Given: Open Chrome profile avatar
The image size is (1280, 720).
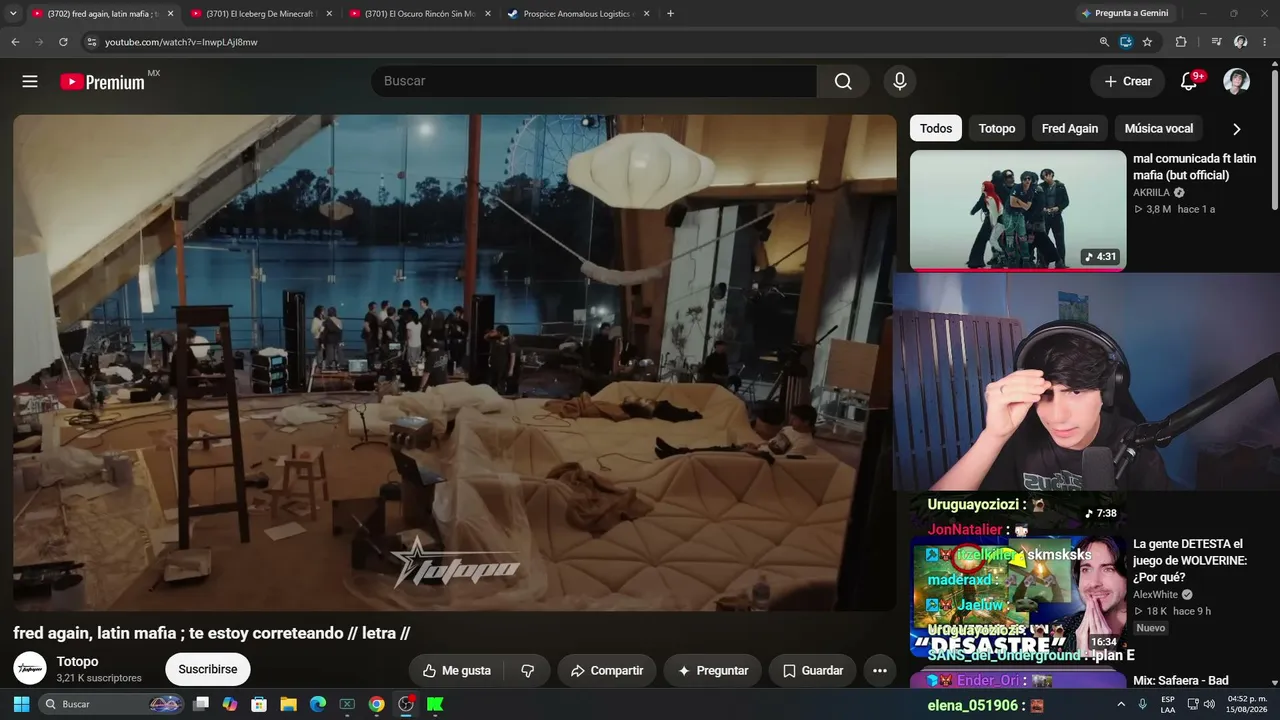Looking at the screenshot, I should (x=1241, y=42).
